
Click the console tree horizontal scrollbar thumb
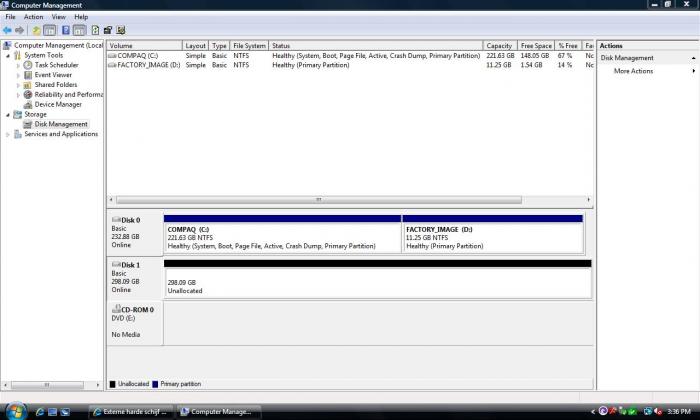[x=47, y=385]
